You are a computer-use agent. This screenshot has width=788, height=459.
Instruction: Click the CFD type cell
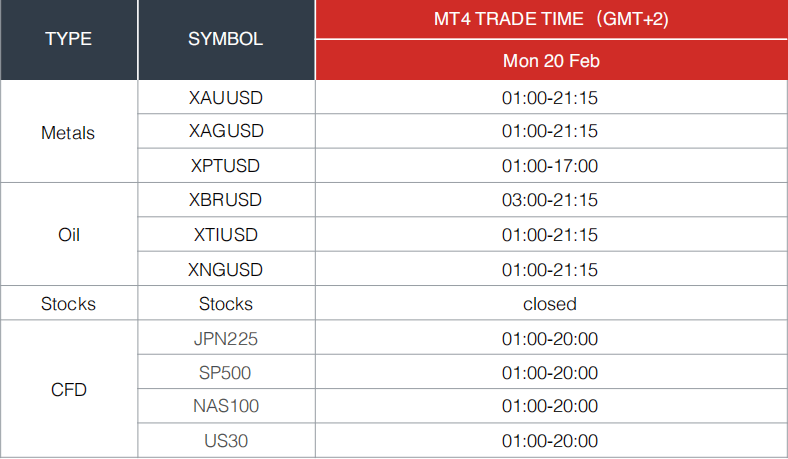click(68, 390)
